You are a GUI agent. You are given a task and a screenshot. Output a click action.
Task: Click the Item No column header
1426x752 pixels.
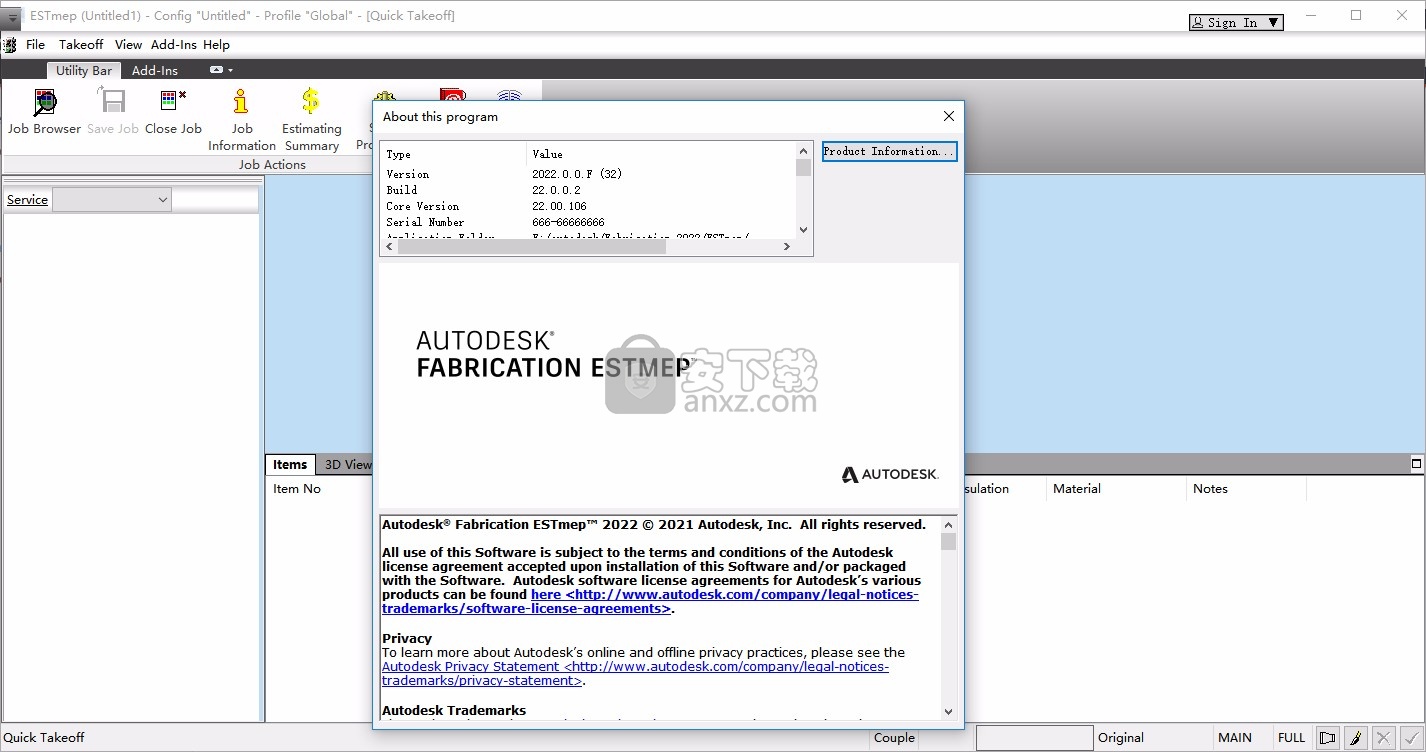click(x=297, y=489)
